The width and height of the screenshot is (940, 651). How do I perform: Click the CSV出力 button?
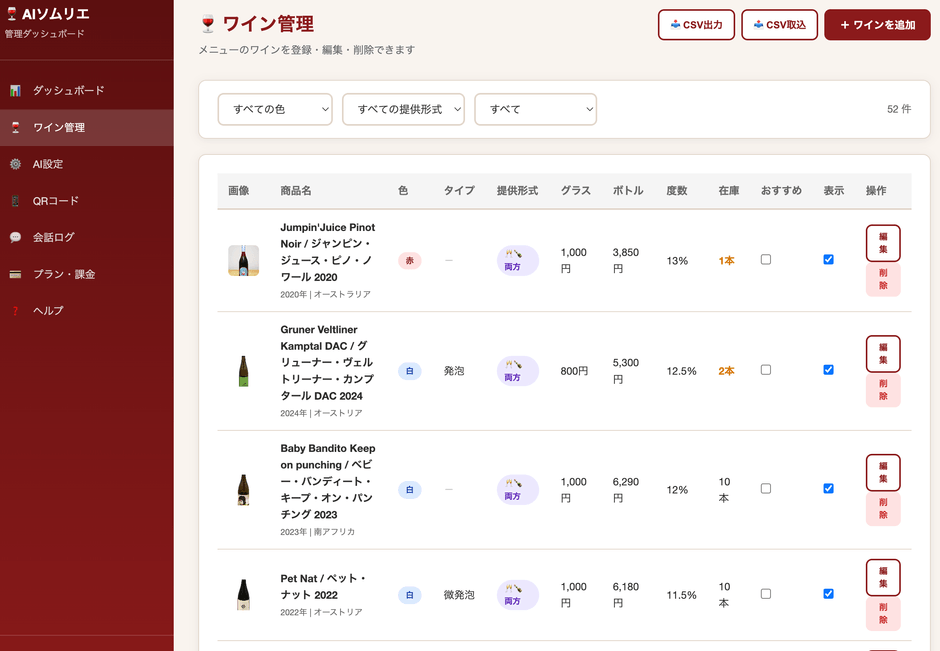tap(696, 25)
